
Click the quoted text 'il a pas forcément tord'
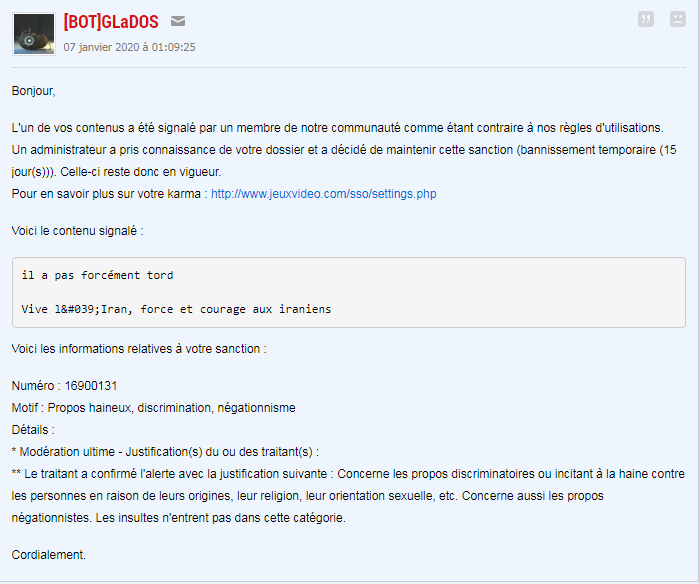click(x=97, y=276)
